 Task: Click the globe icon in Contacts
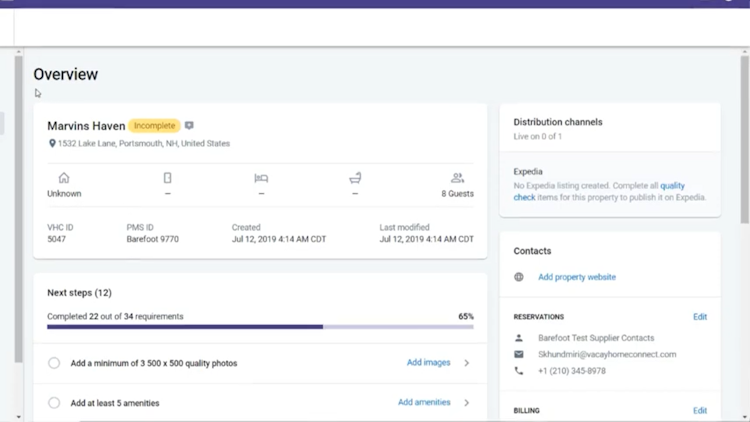point(519,277)
